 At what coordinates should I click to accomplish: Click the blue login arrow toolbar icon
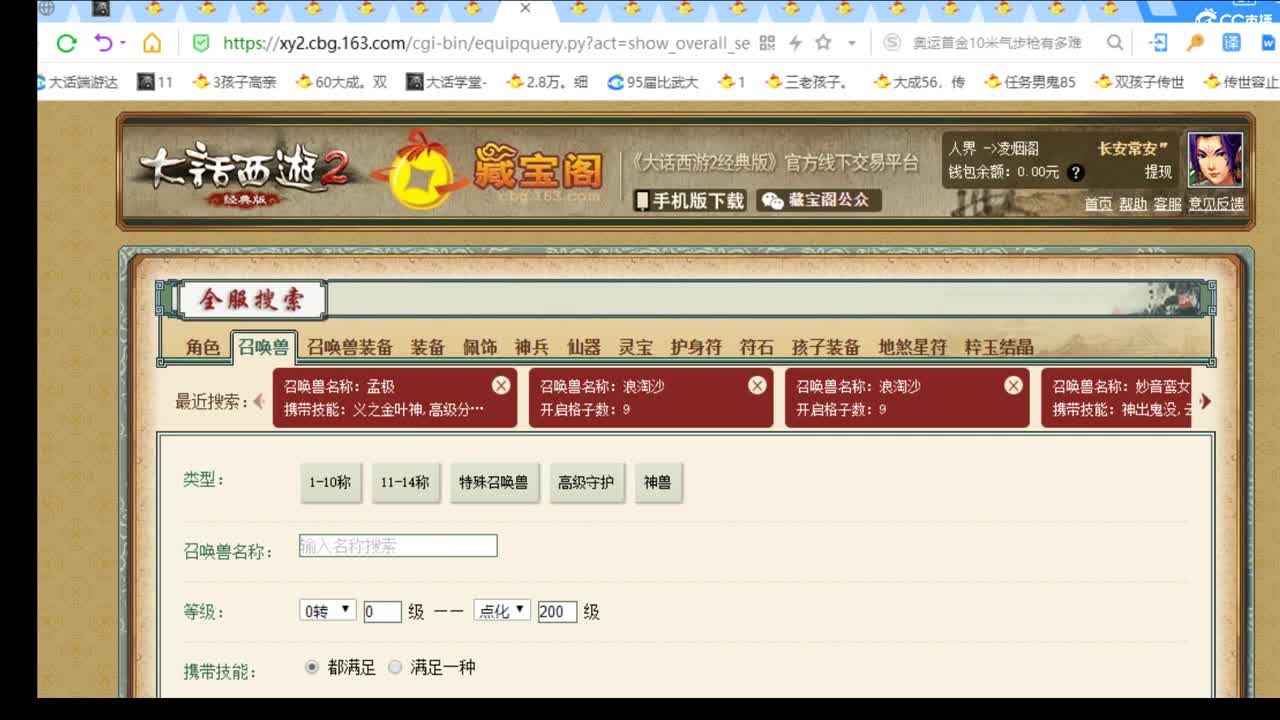[1159, 43]
